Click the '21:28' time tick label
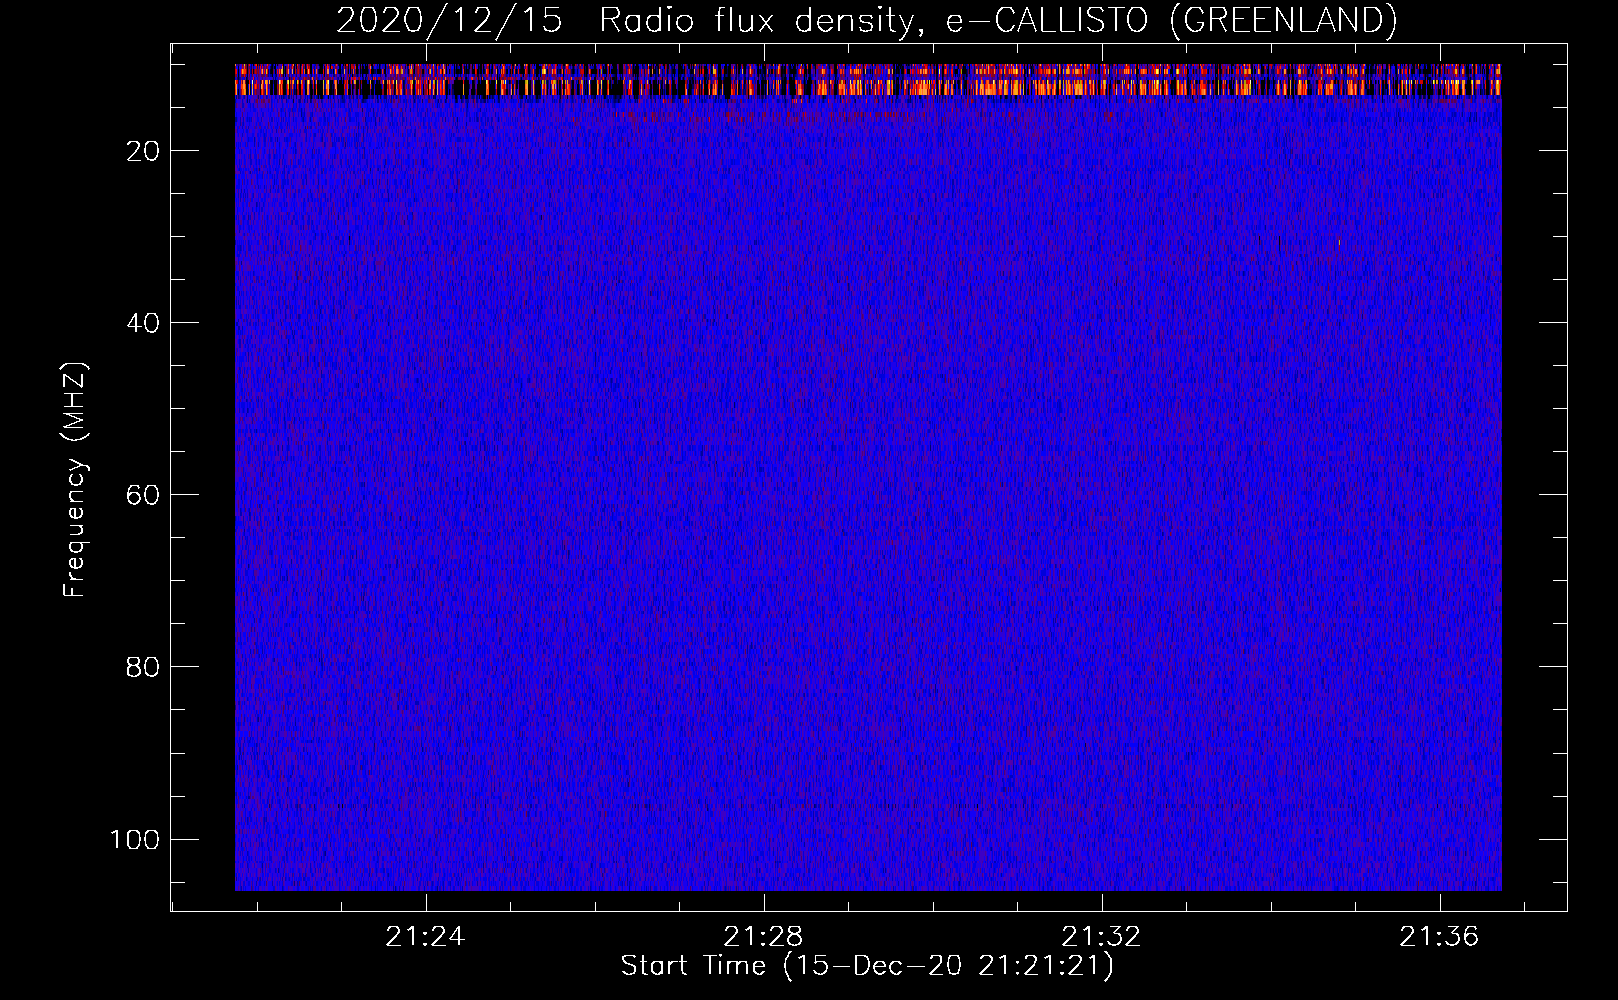 764,937
